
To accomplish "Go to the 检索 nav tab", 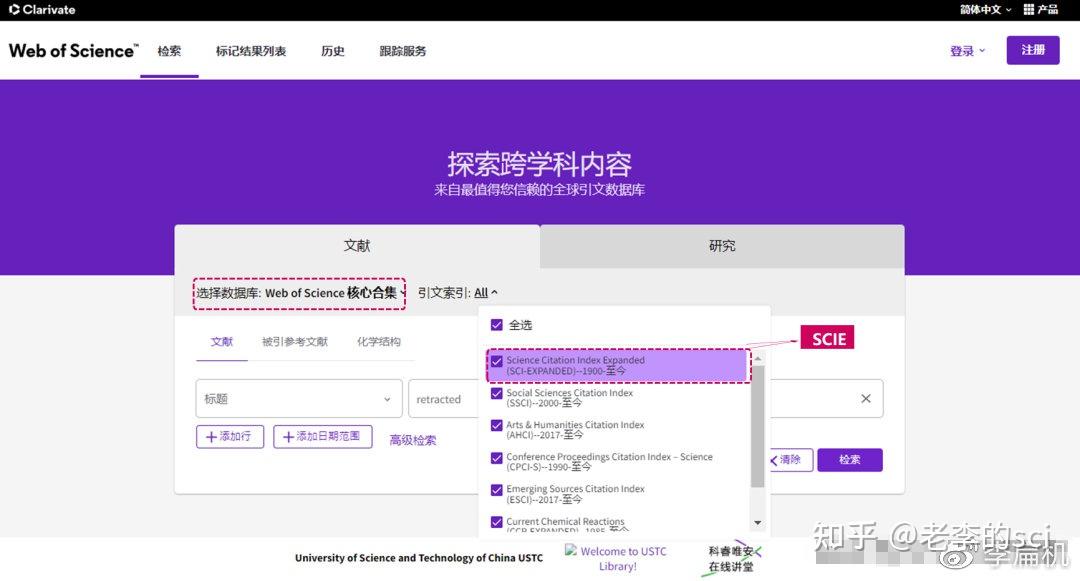I will tap(169, 51).
